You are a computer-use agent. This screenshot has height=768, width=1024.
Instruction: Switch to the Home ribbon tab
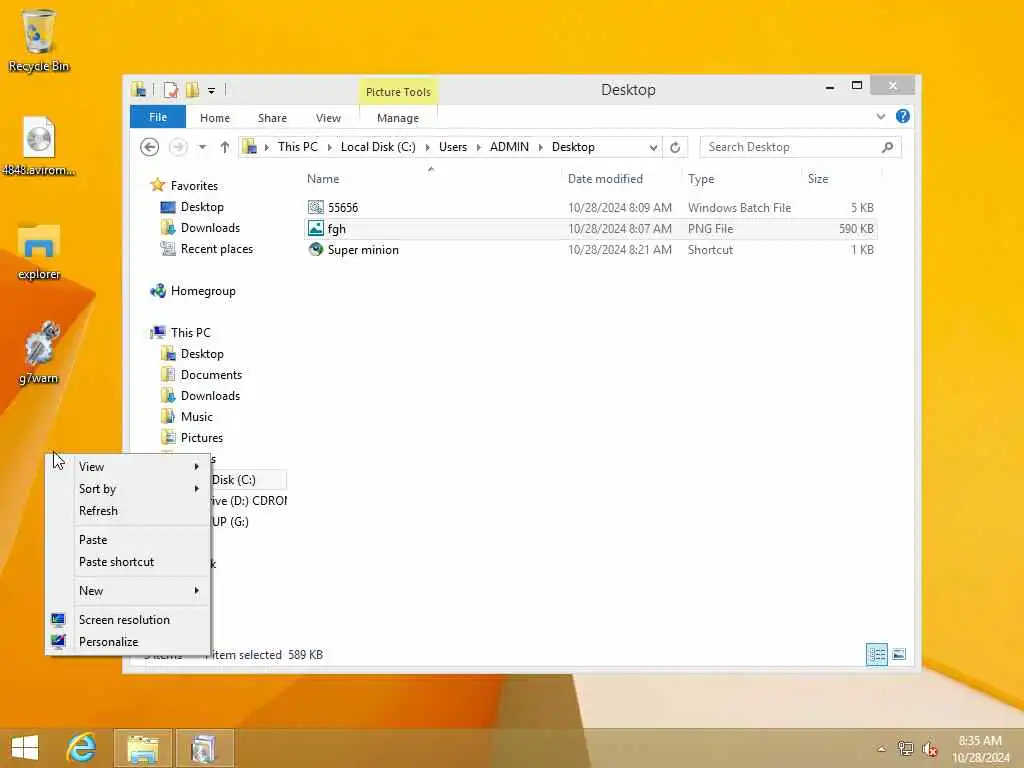[215, 118]
